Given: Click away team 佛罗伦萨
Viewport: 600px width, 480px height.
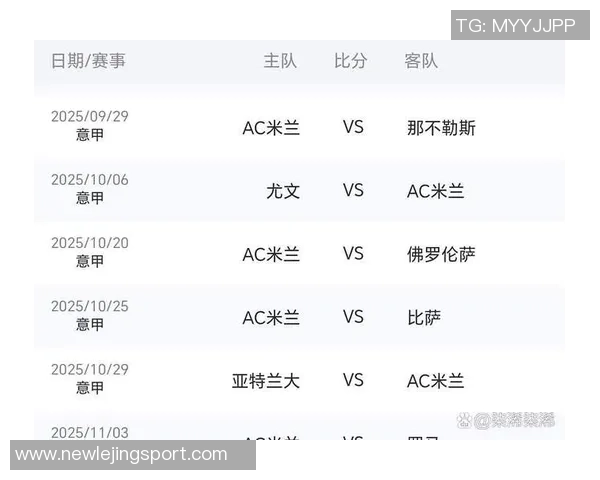Looking at the screenshot, I should (441, 254).
